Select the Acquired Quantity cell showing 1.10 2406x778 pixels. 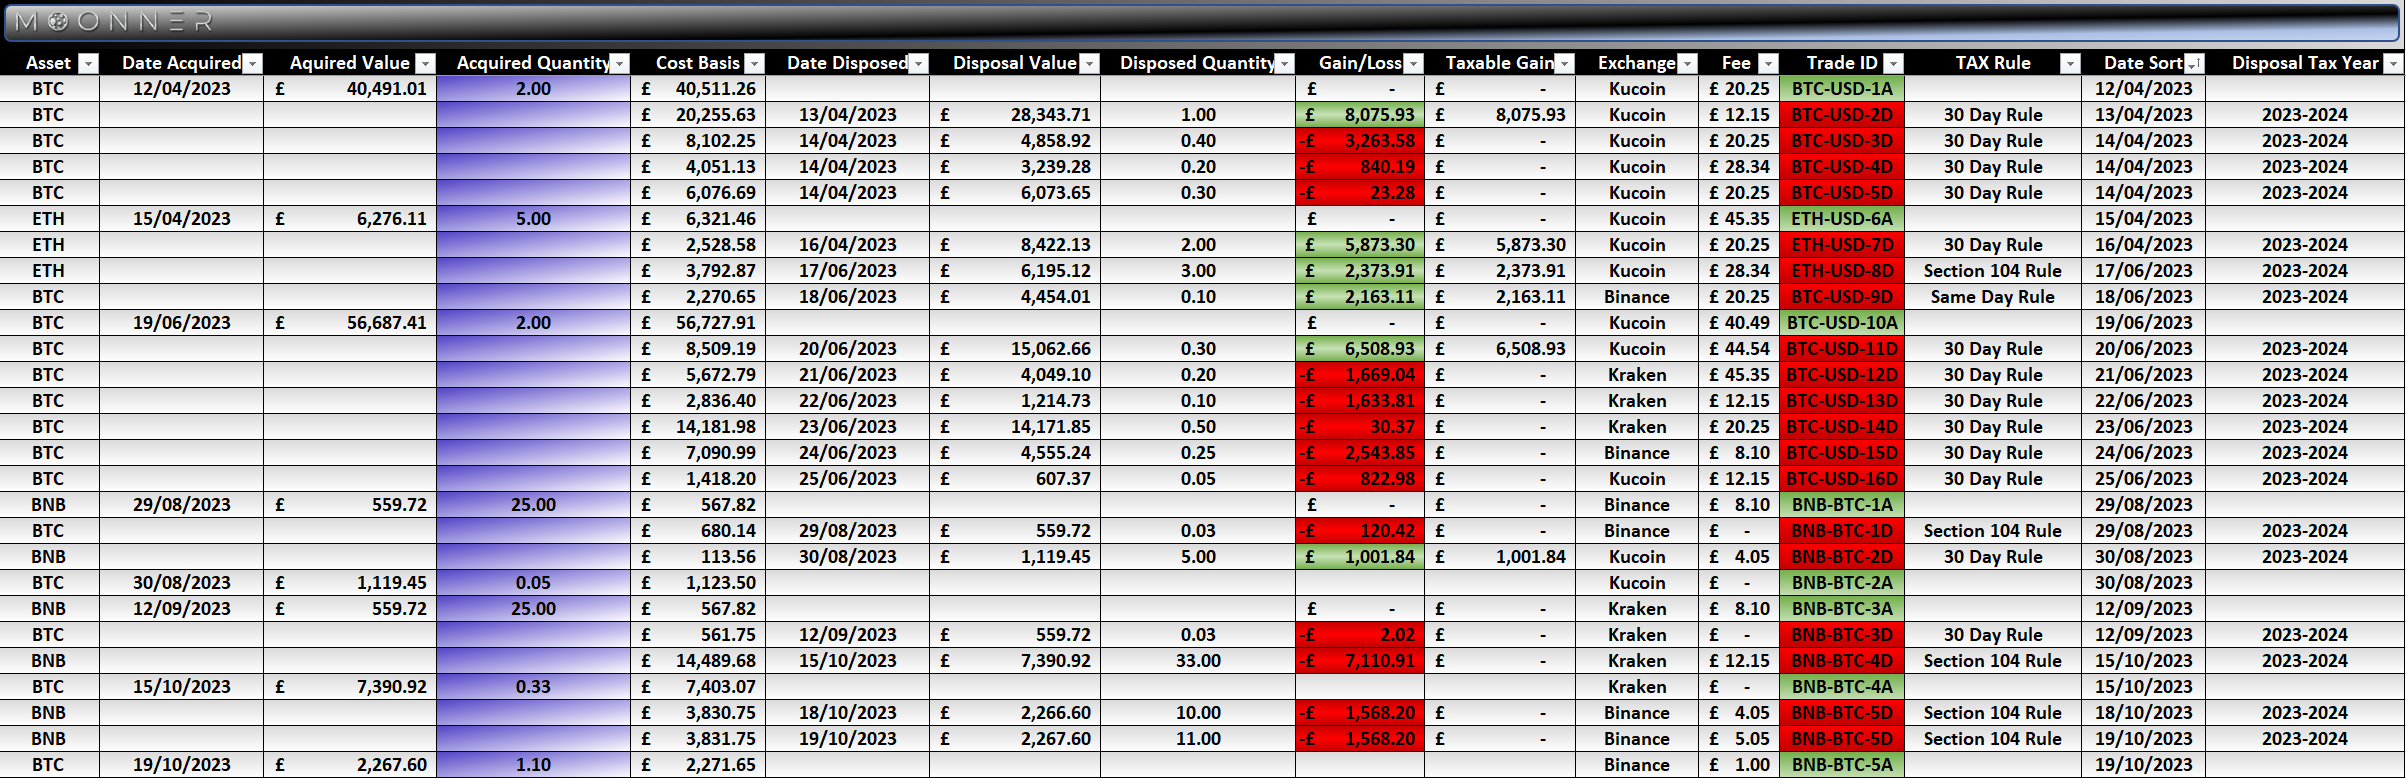[x=533, y=765]
